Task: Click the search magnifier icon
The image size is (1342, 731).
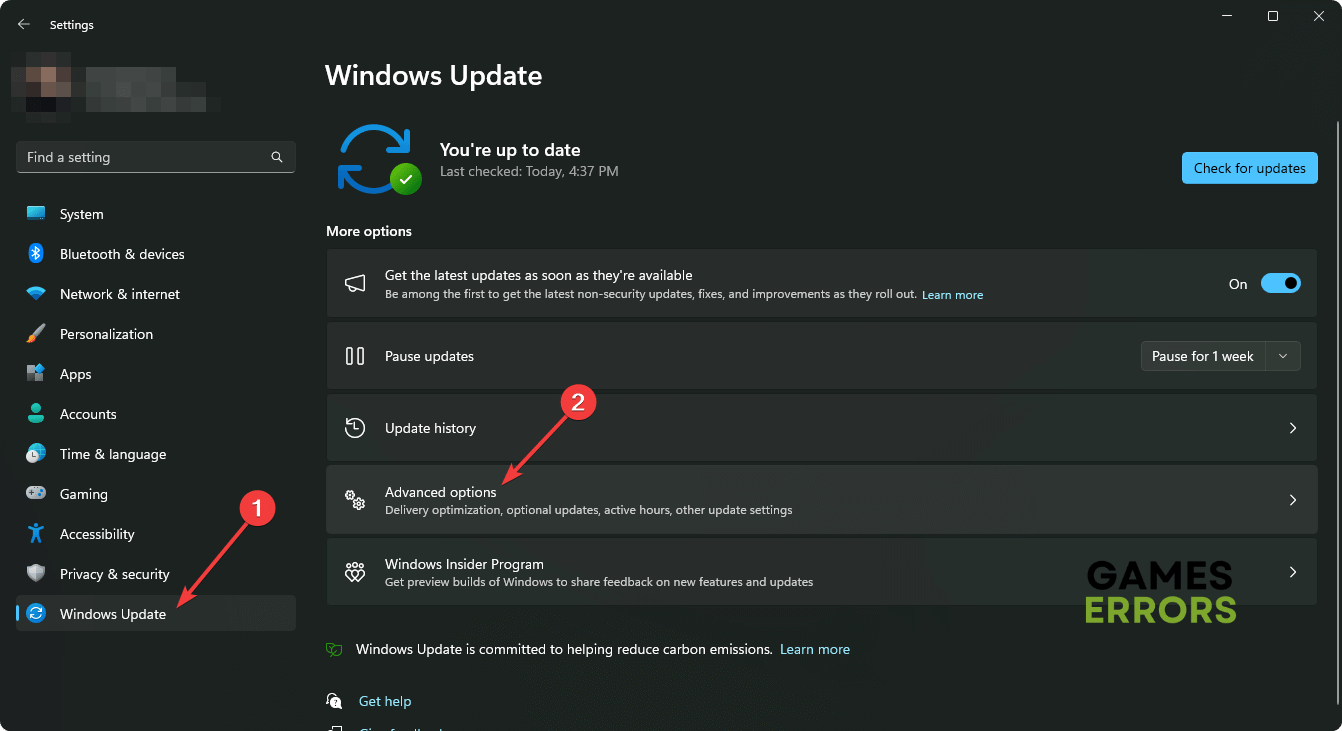Action: point(277,157)
